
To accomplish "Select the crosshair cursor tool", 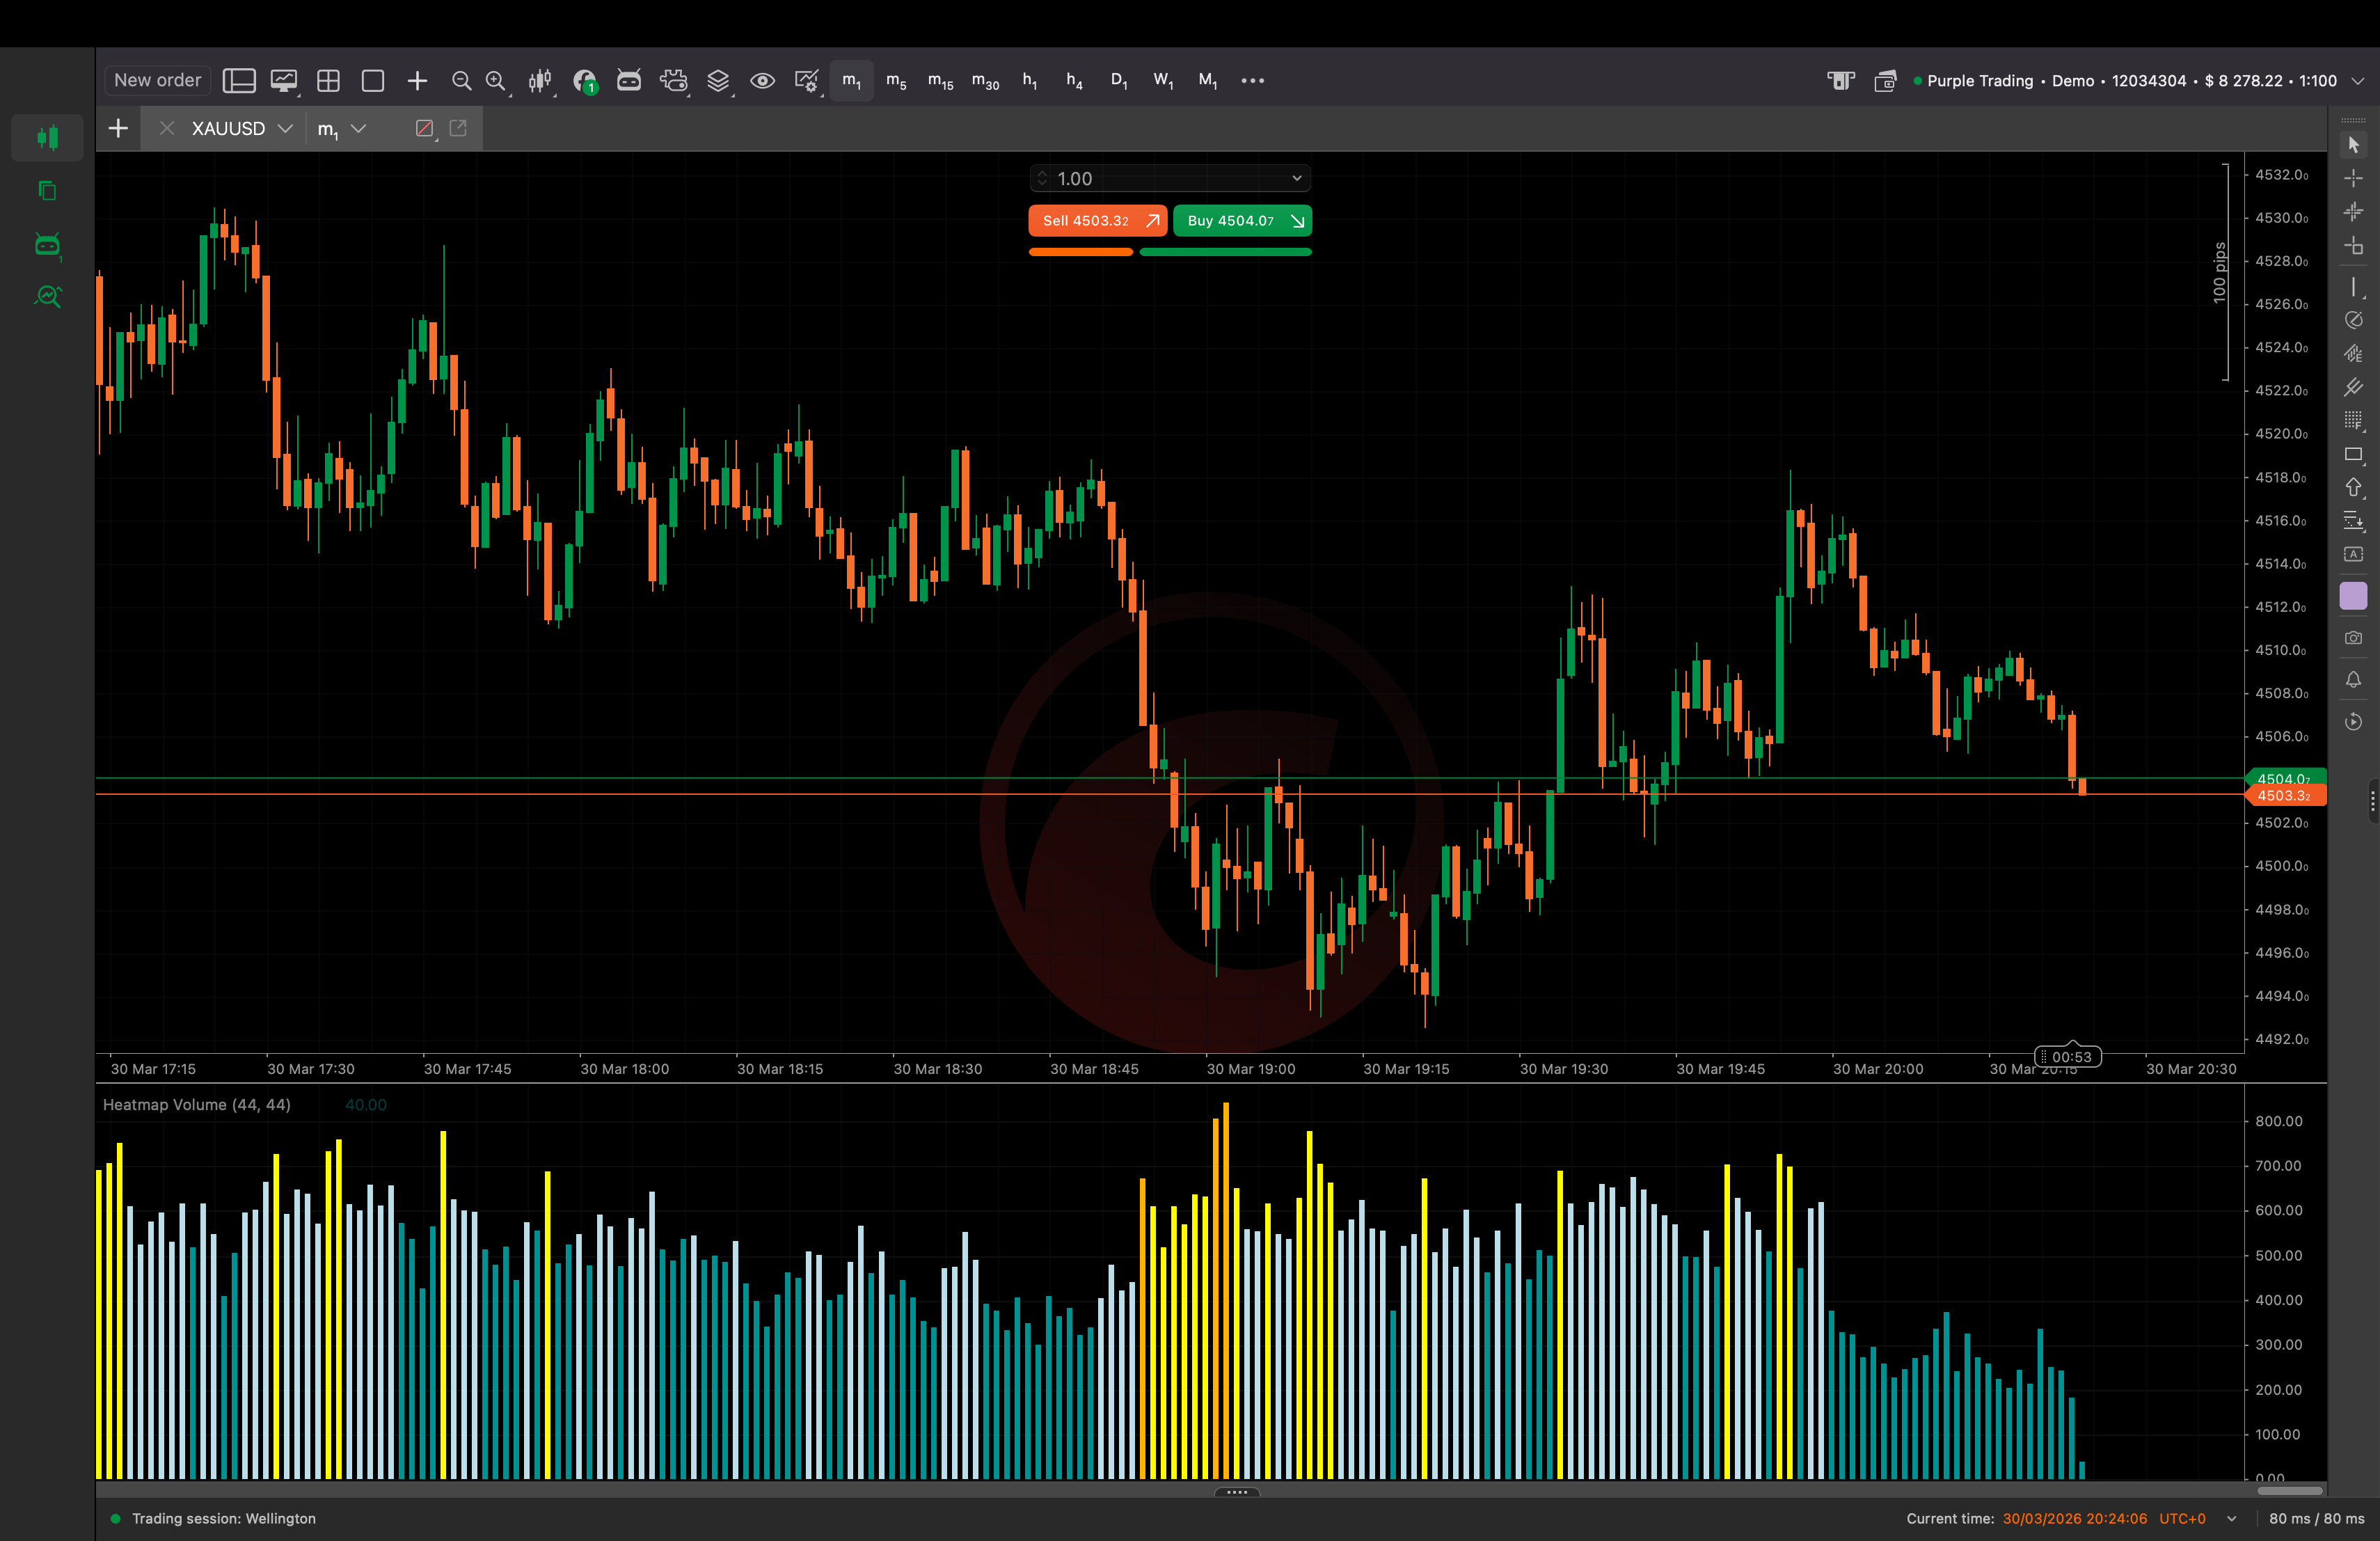I will click(2353, 178).
